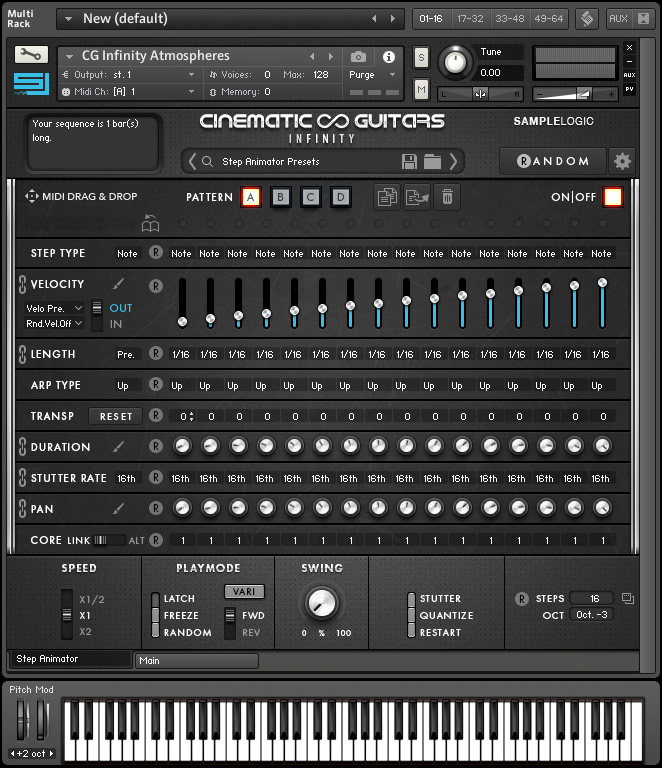This screenshot has width=662, height=768.
Task: Open Rnd.Vel.Off dropdown
Action: pyautogui.click(x=54, y=323)
